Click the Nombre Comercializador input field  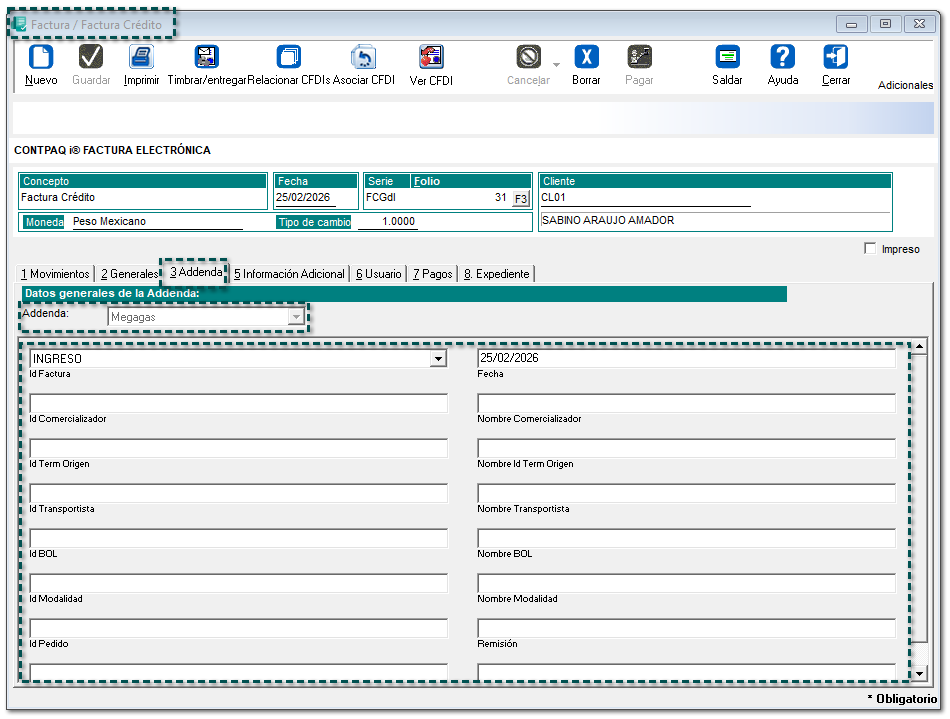coord(686,403)
